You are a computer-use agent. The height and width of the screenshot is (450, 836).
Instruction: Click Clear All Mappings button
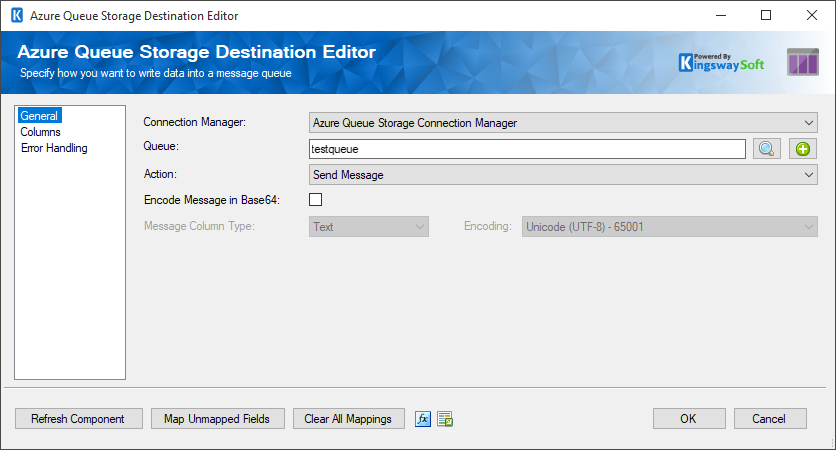(x=348, y=419)
